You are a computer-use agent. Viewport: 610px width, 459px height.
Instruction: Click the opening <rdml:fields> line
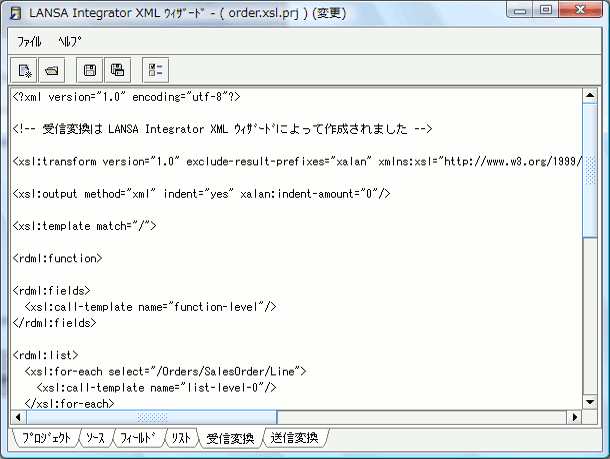click(51, 291)
